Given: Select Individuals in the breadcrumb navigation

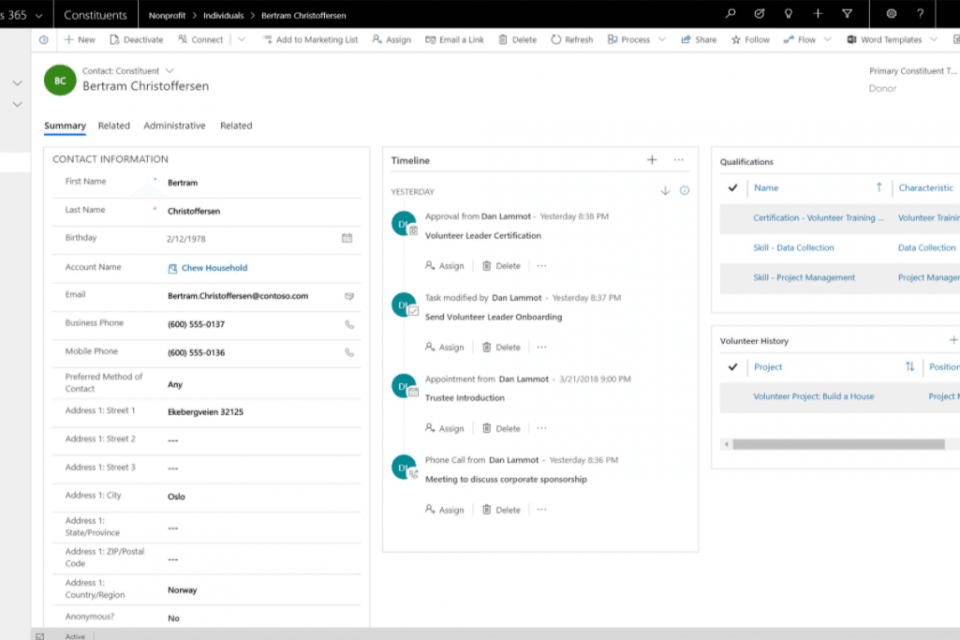Looking at the screenshot, I should [x=224, y=16].
